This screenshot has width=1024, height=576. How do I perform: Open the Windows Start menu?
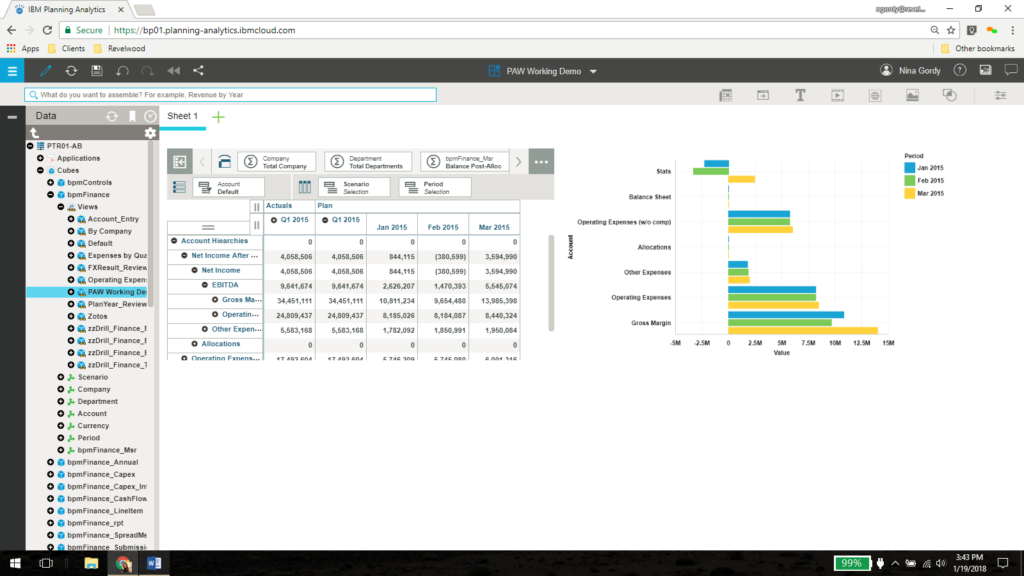point(14,563)
